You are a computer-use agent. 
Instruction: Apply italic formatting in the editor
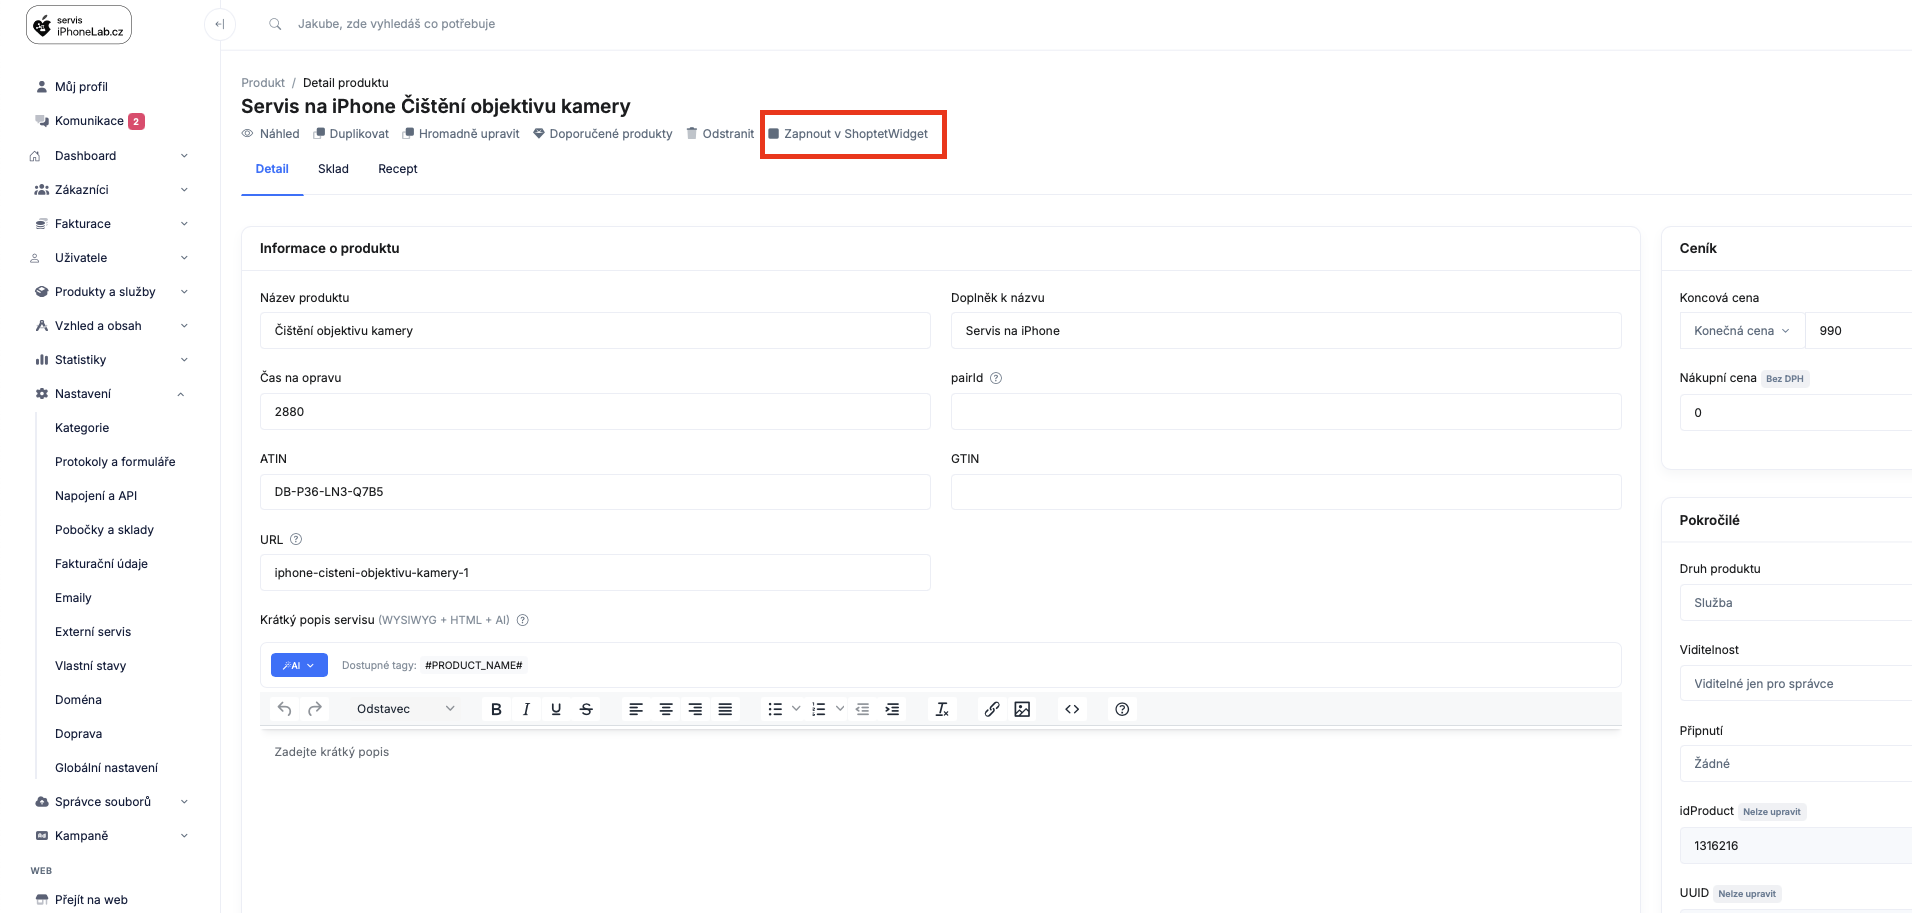526,709
